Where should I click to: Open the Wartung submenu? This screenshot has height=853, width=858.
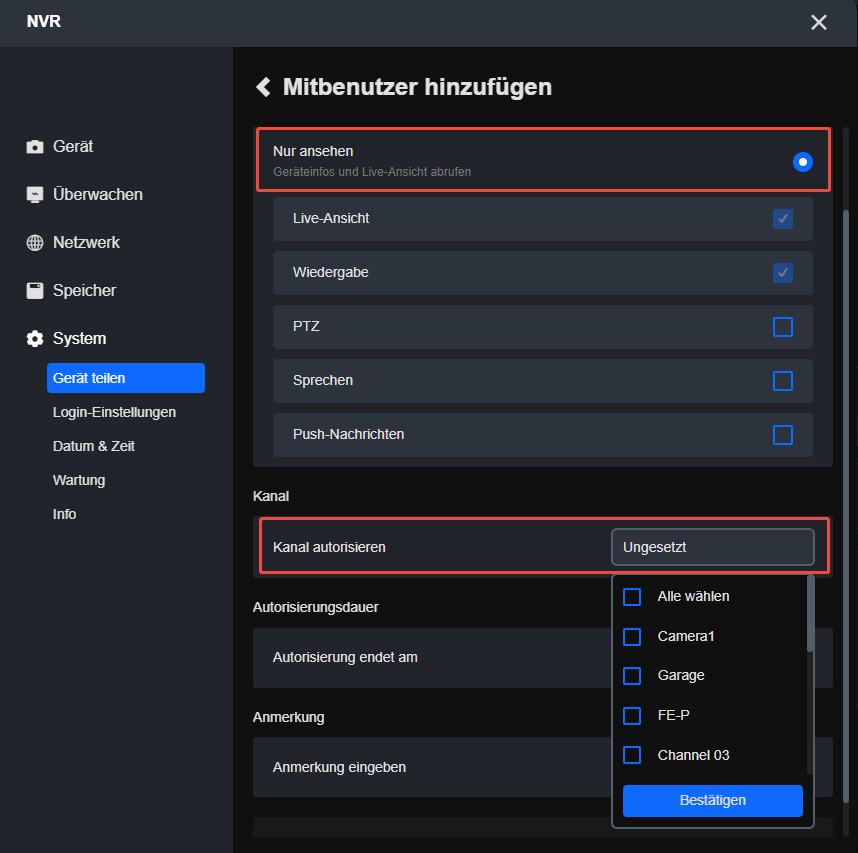pyautogui.click(x=79, y=480)
